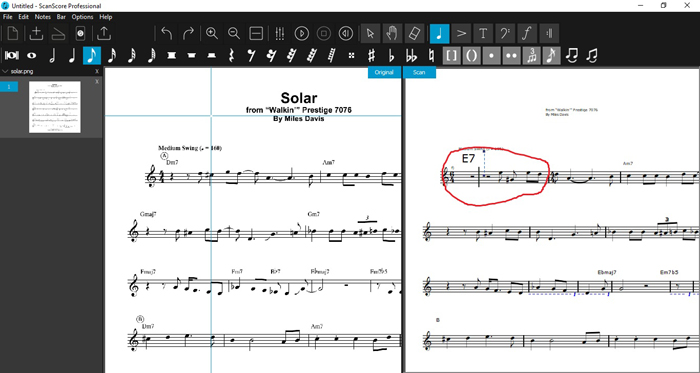Switch to the Original view tab

click(384, 72)
